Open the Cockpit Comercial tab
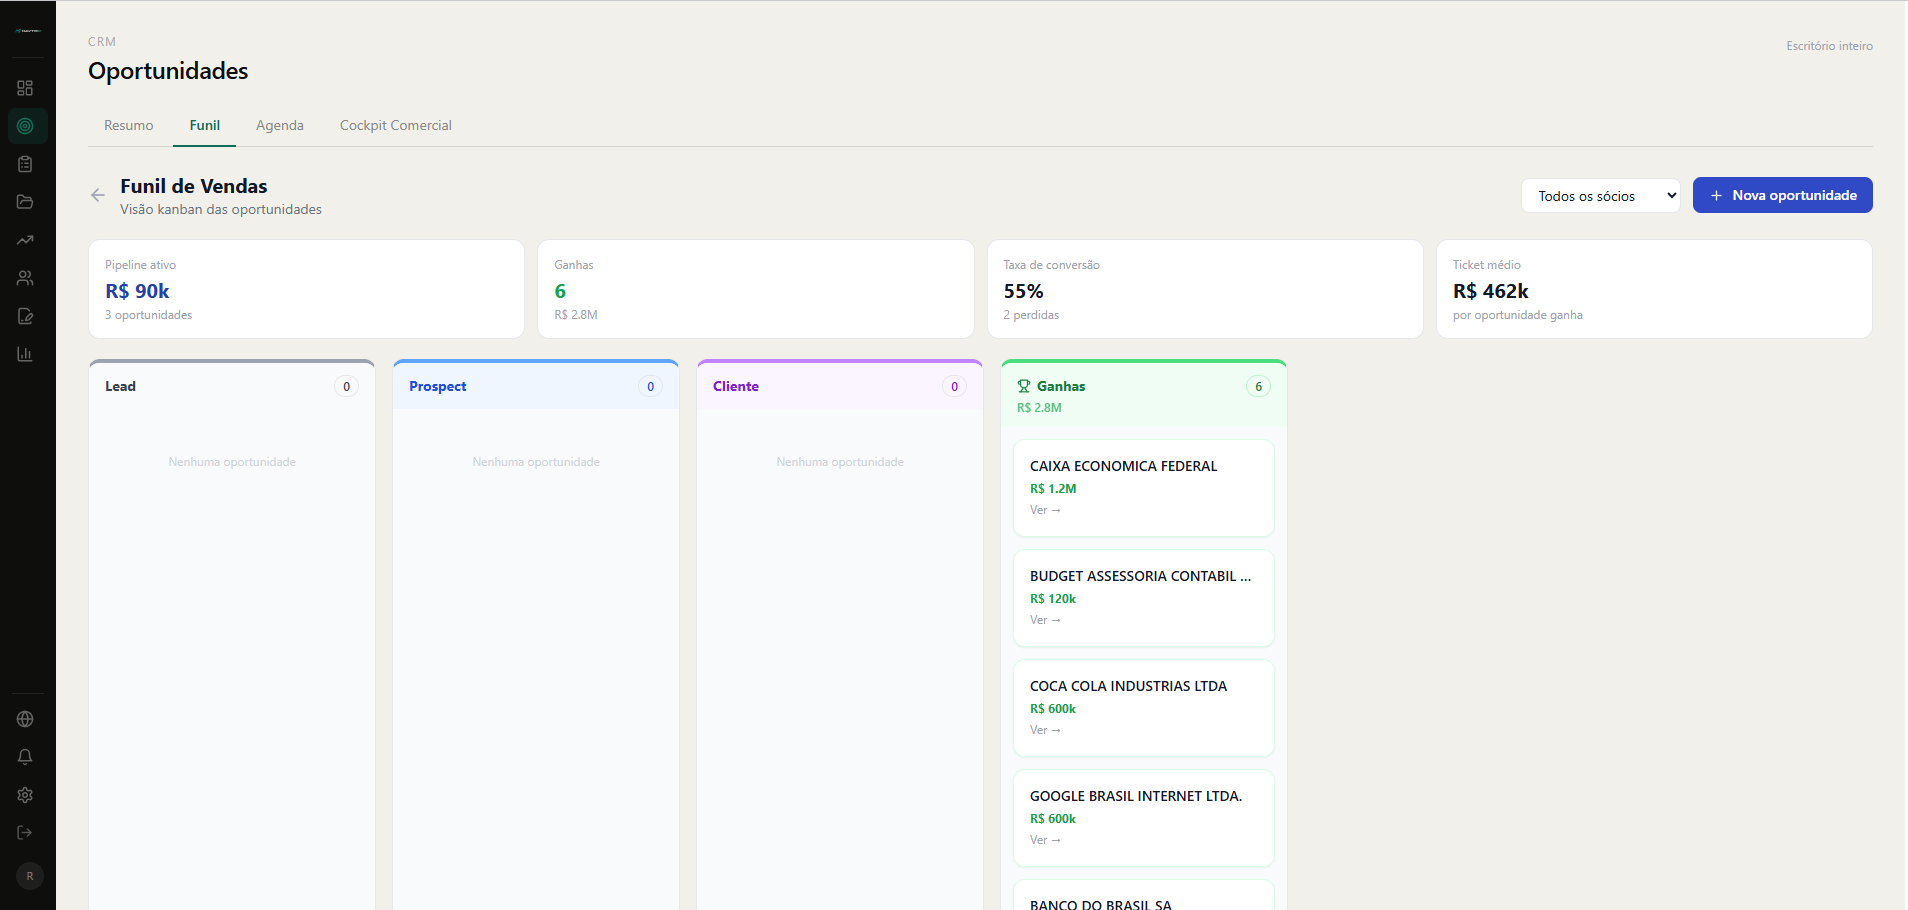 pyautogui.click(x=396, y=125)
